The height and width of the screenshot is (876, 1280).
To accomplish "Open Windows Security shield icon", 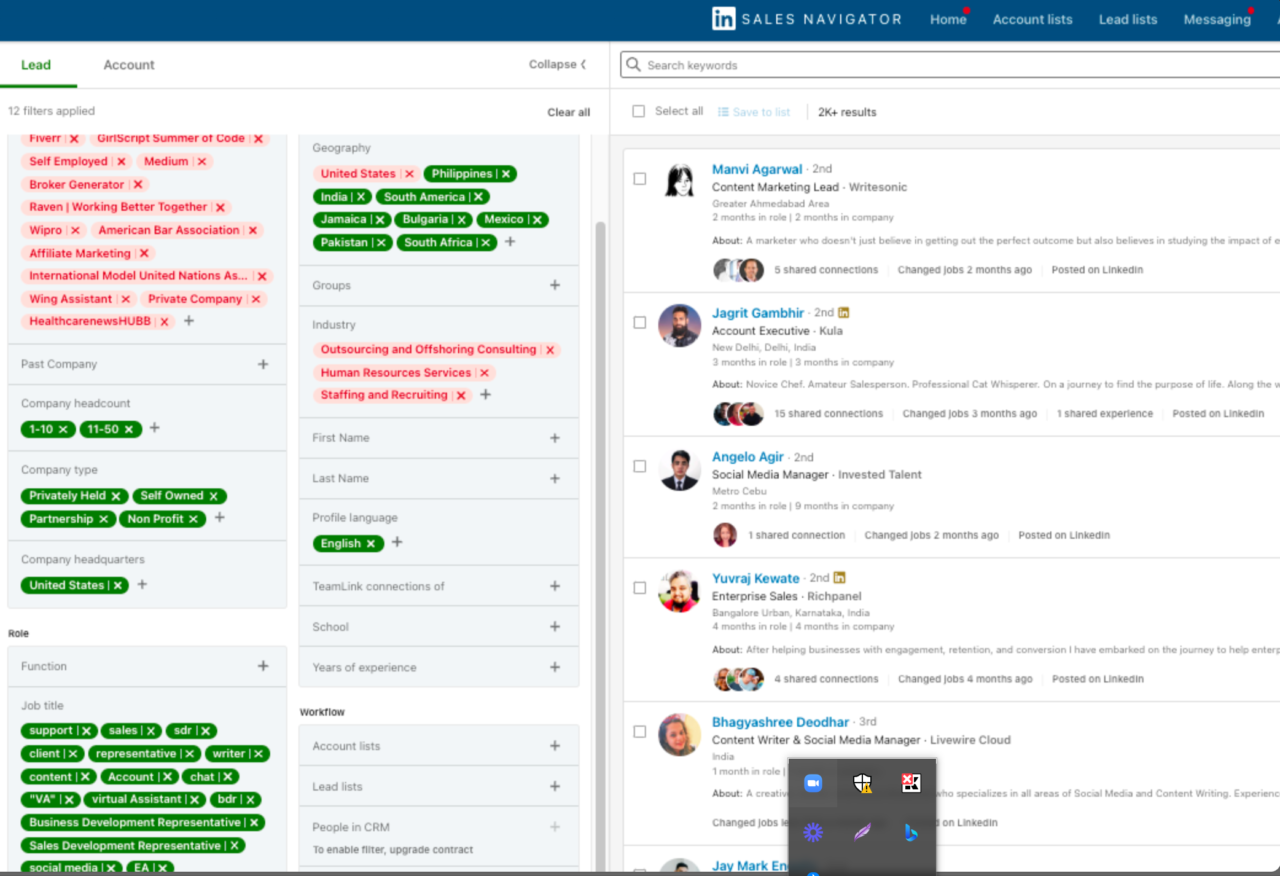I will pyautogui.click(x=862, y=782).
